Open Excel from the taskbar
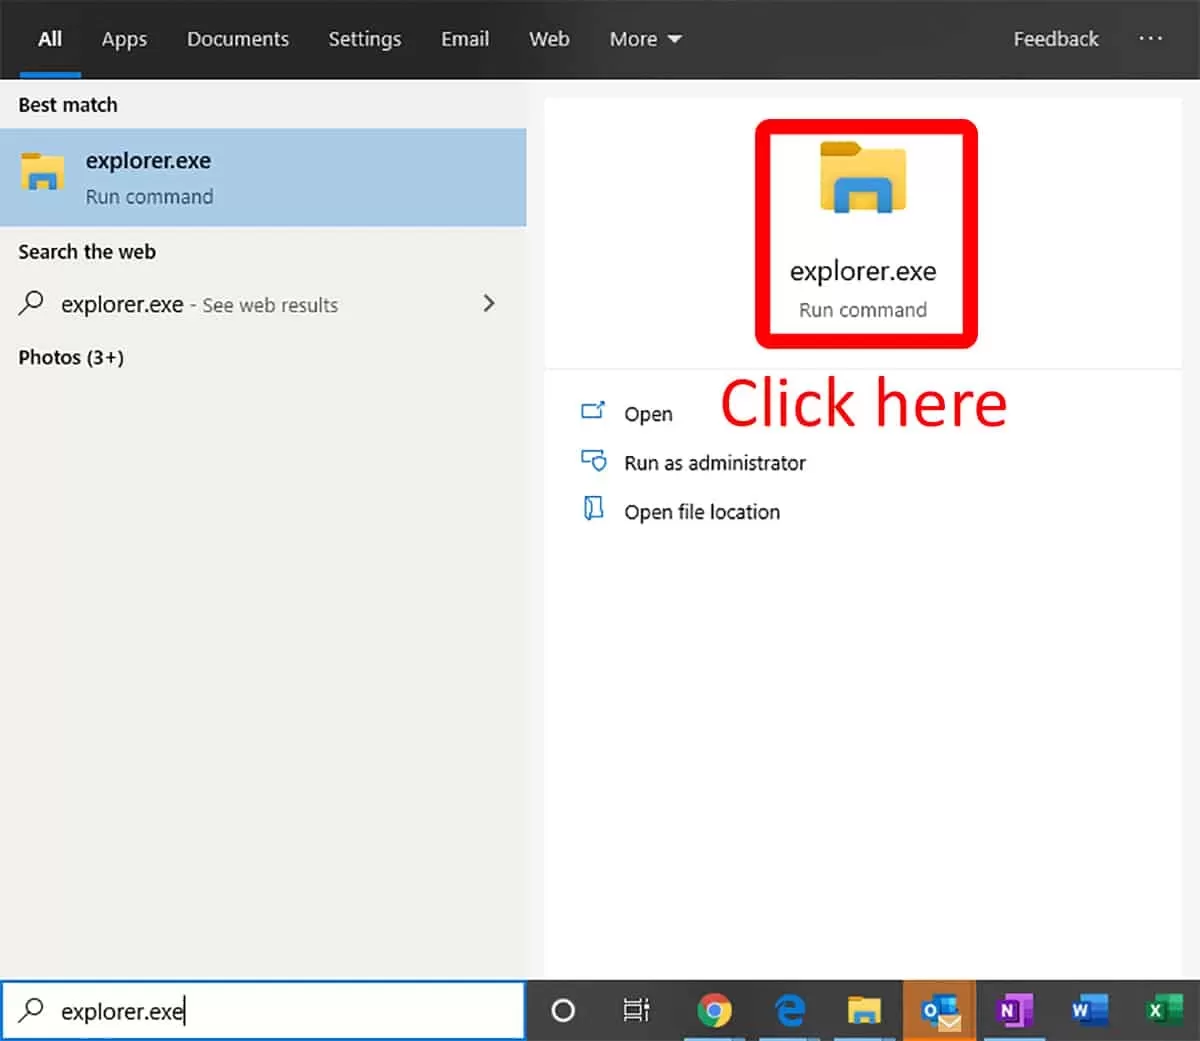The width and height of the screenshot is (1200, 1041). 1163,1011
